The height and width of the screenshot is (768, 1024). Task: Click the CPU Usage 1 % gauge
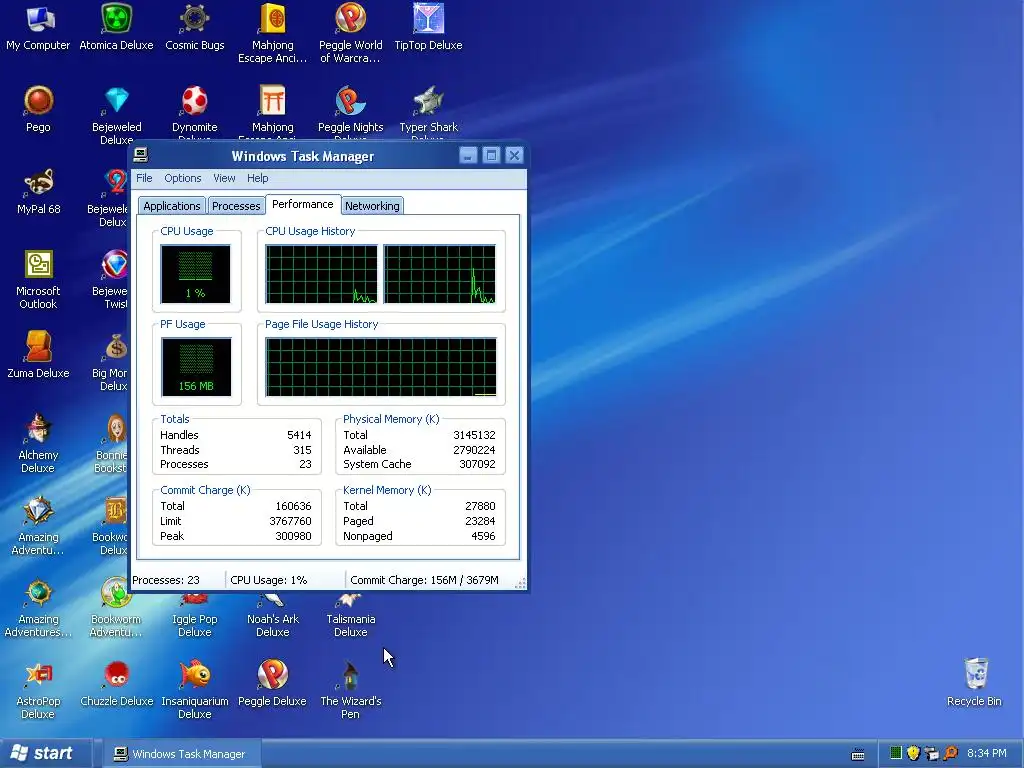point(195,274)
